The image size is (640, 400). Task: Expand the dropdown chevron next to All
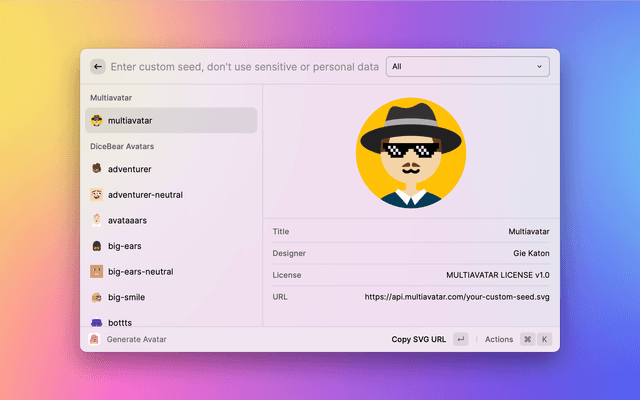(540, 67)
